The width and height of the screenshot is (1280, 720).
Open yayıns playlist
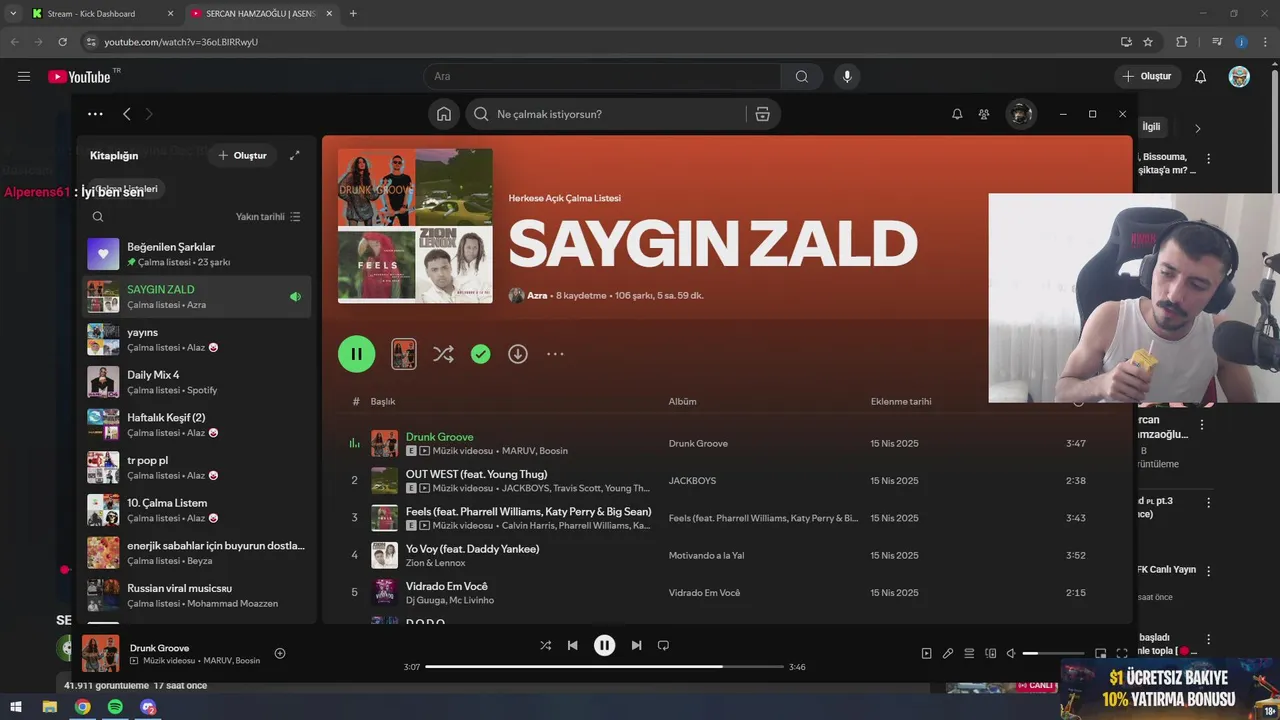tap(196, 339)
